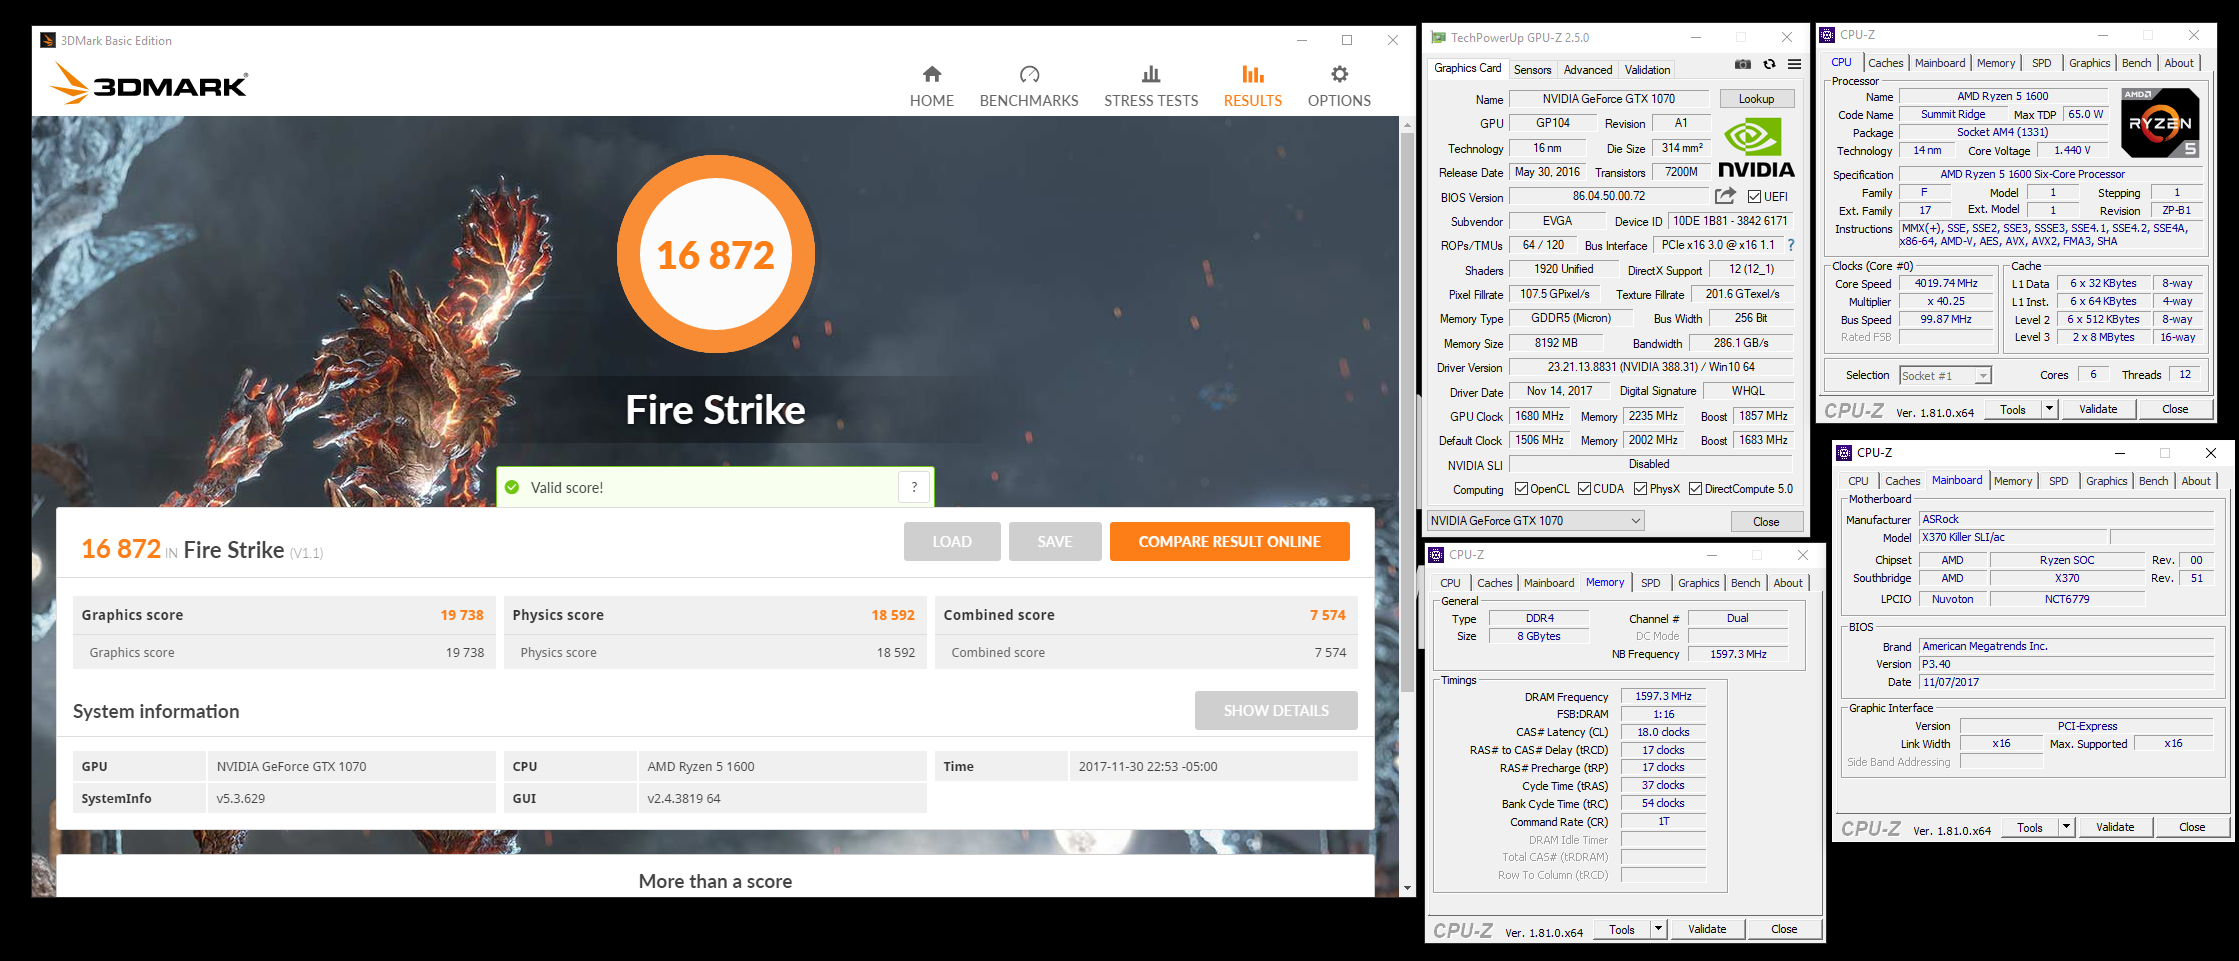Click the 3DMark Basic Edition title icon
Screen dimensions: 2239x961
[48, 41]
